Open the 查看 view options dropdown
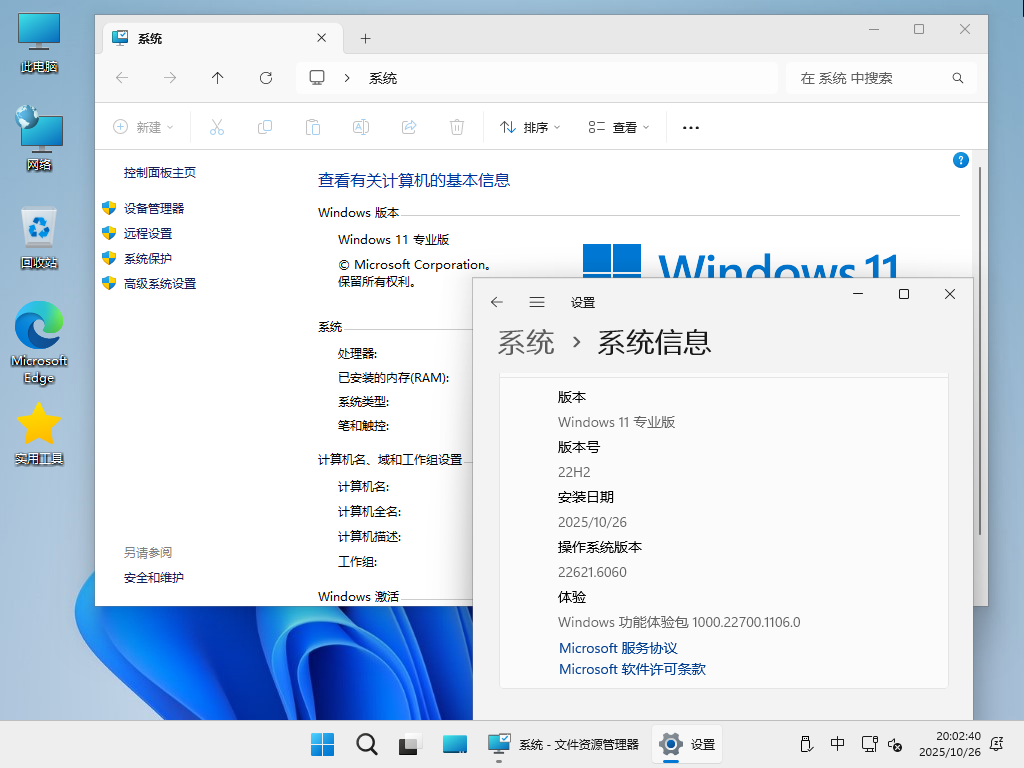 click(620, 127)
